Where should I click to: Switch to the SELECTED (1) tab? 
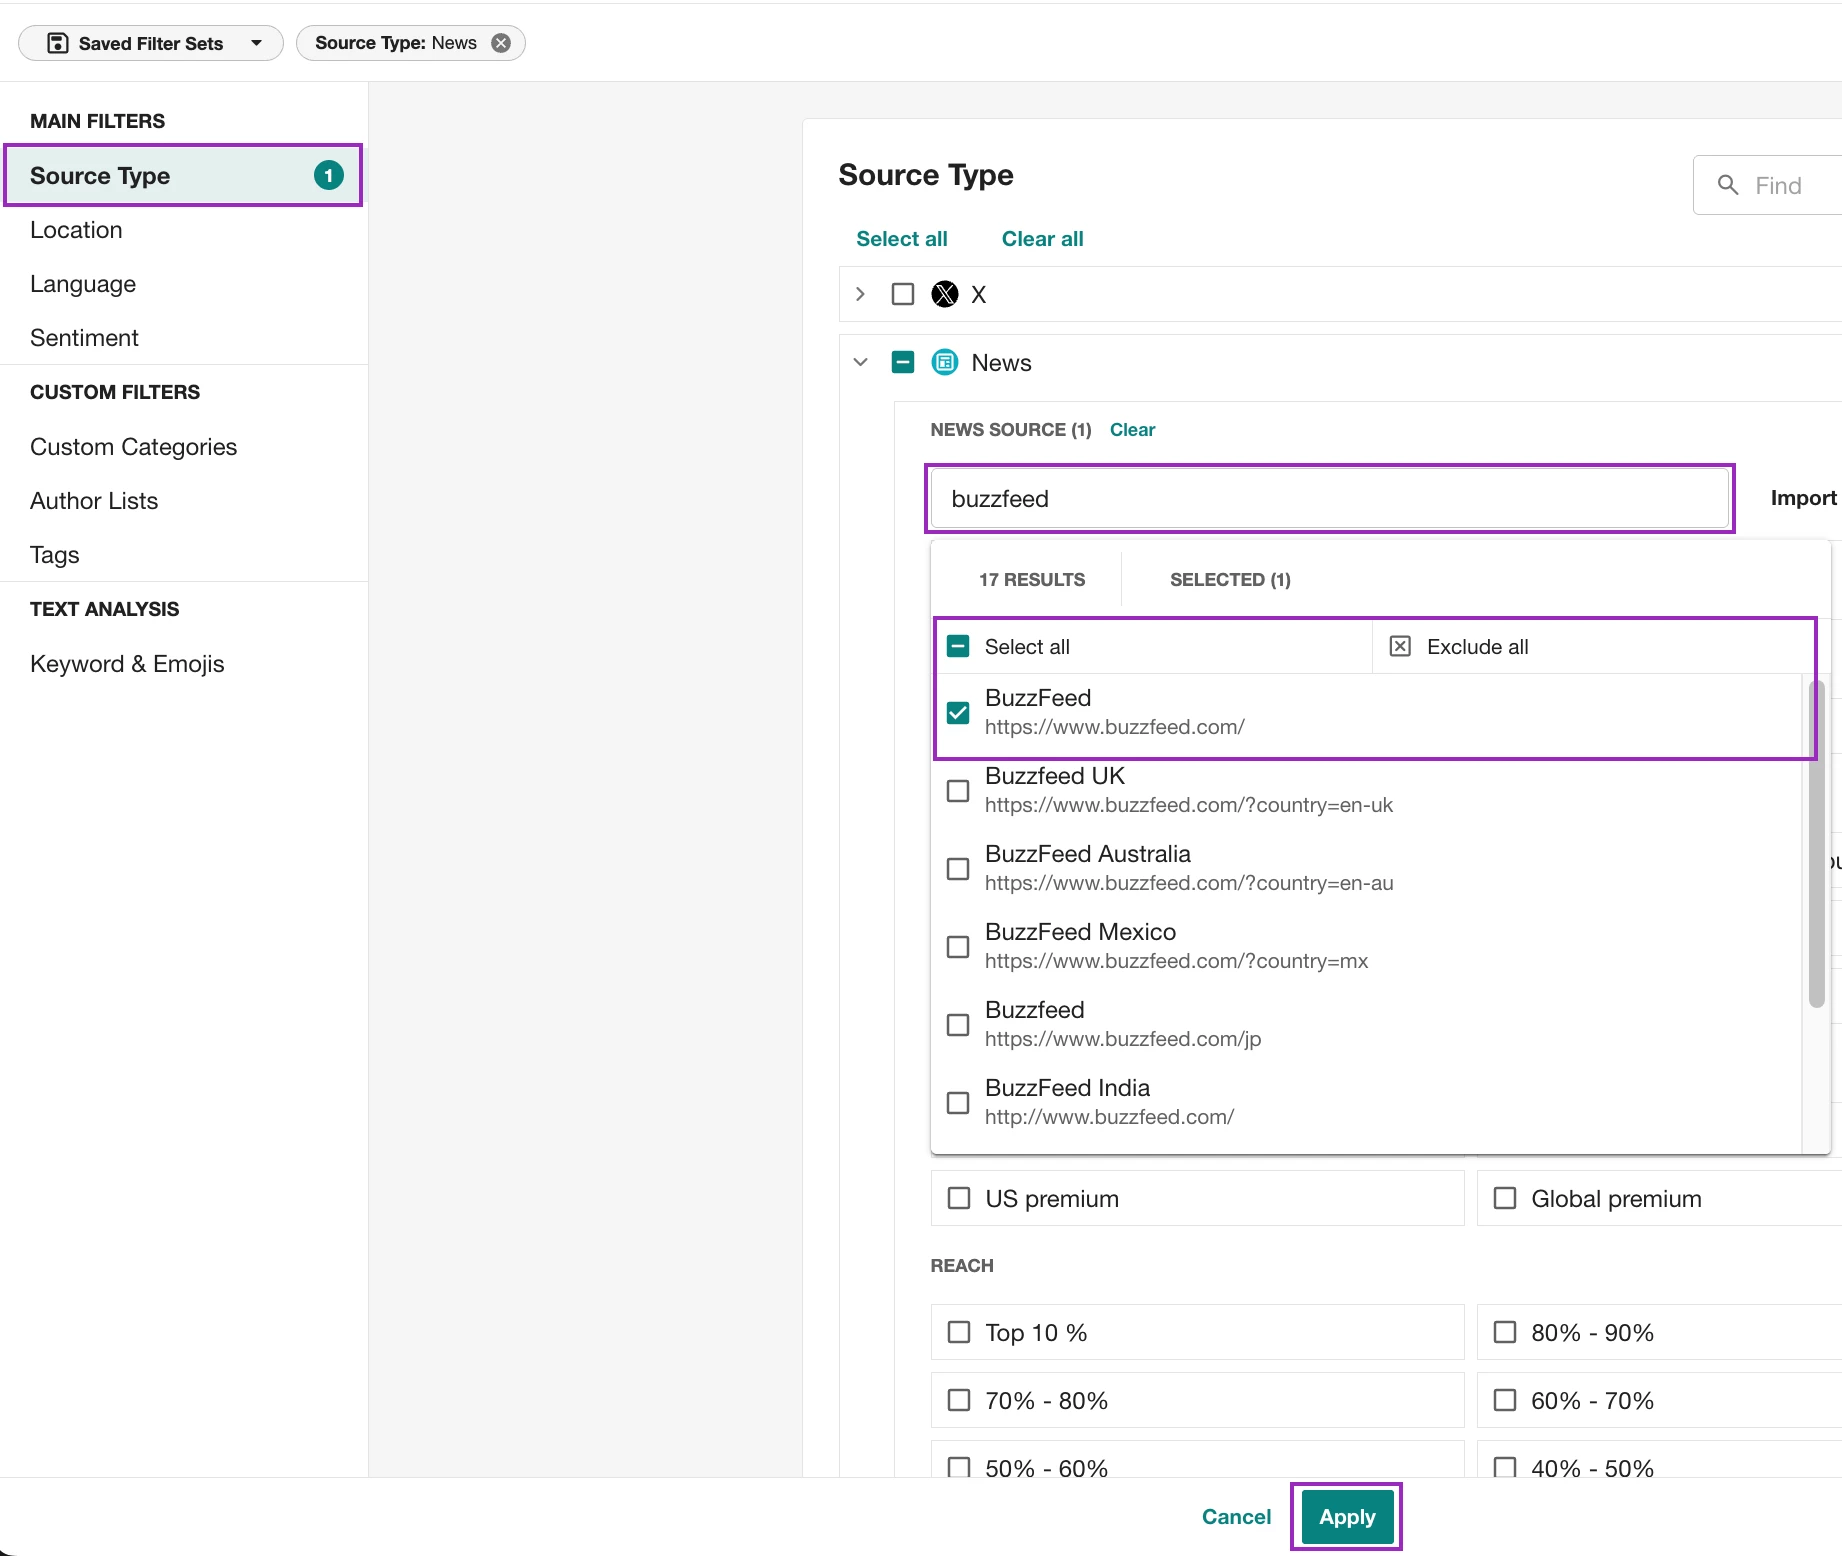(x=1230, y=580)
